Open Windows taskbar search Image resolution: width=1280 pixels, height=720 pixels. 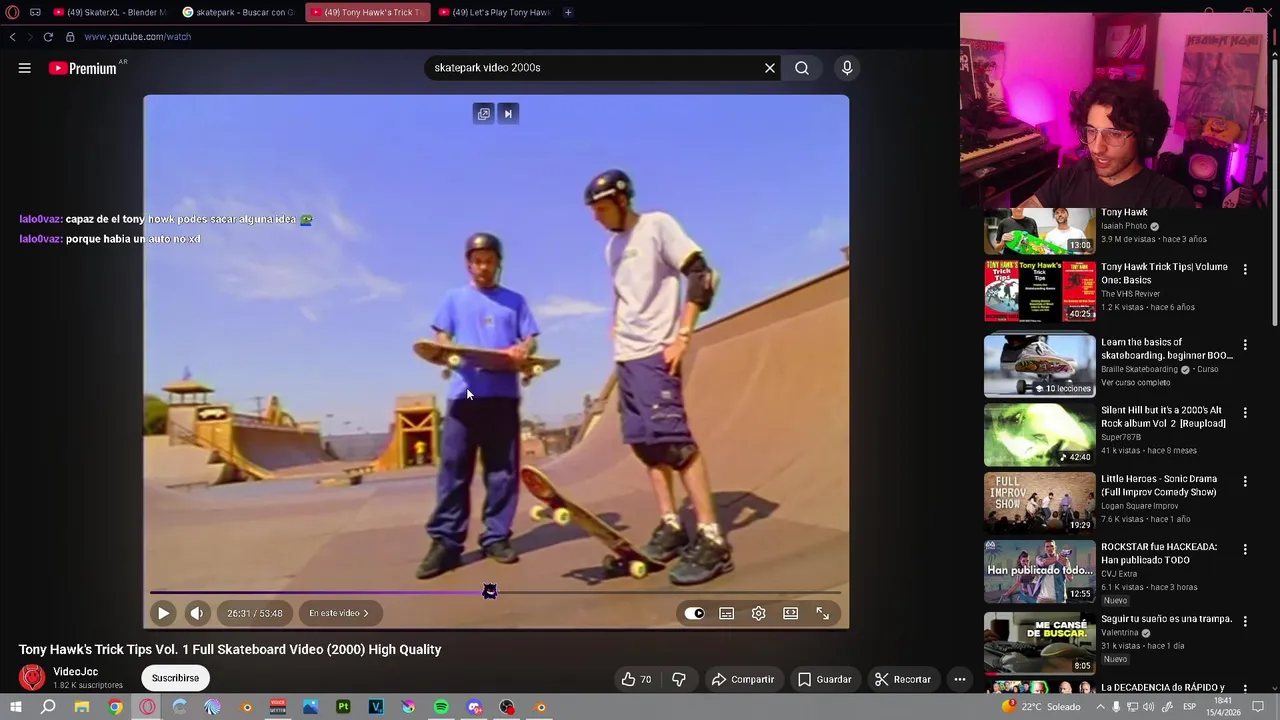click(48, 707)
